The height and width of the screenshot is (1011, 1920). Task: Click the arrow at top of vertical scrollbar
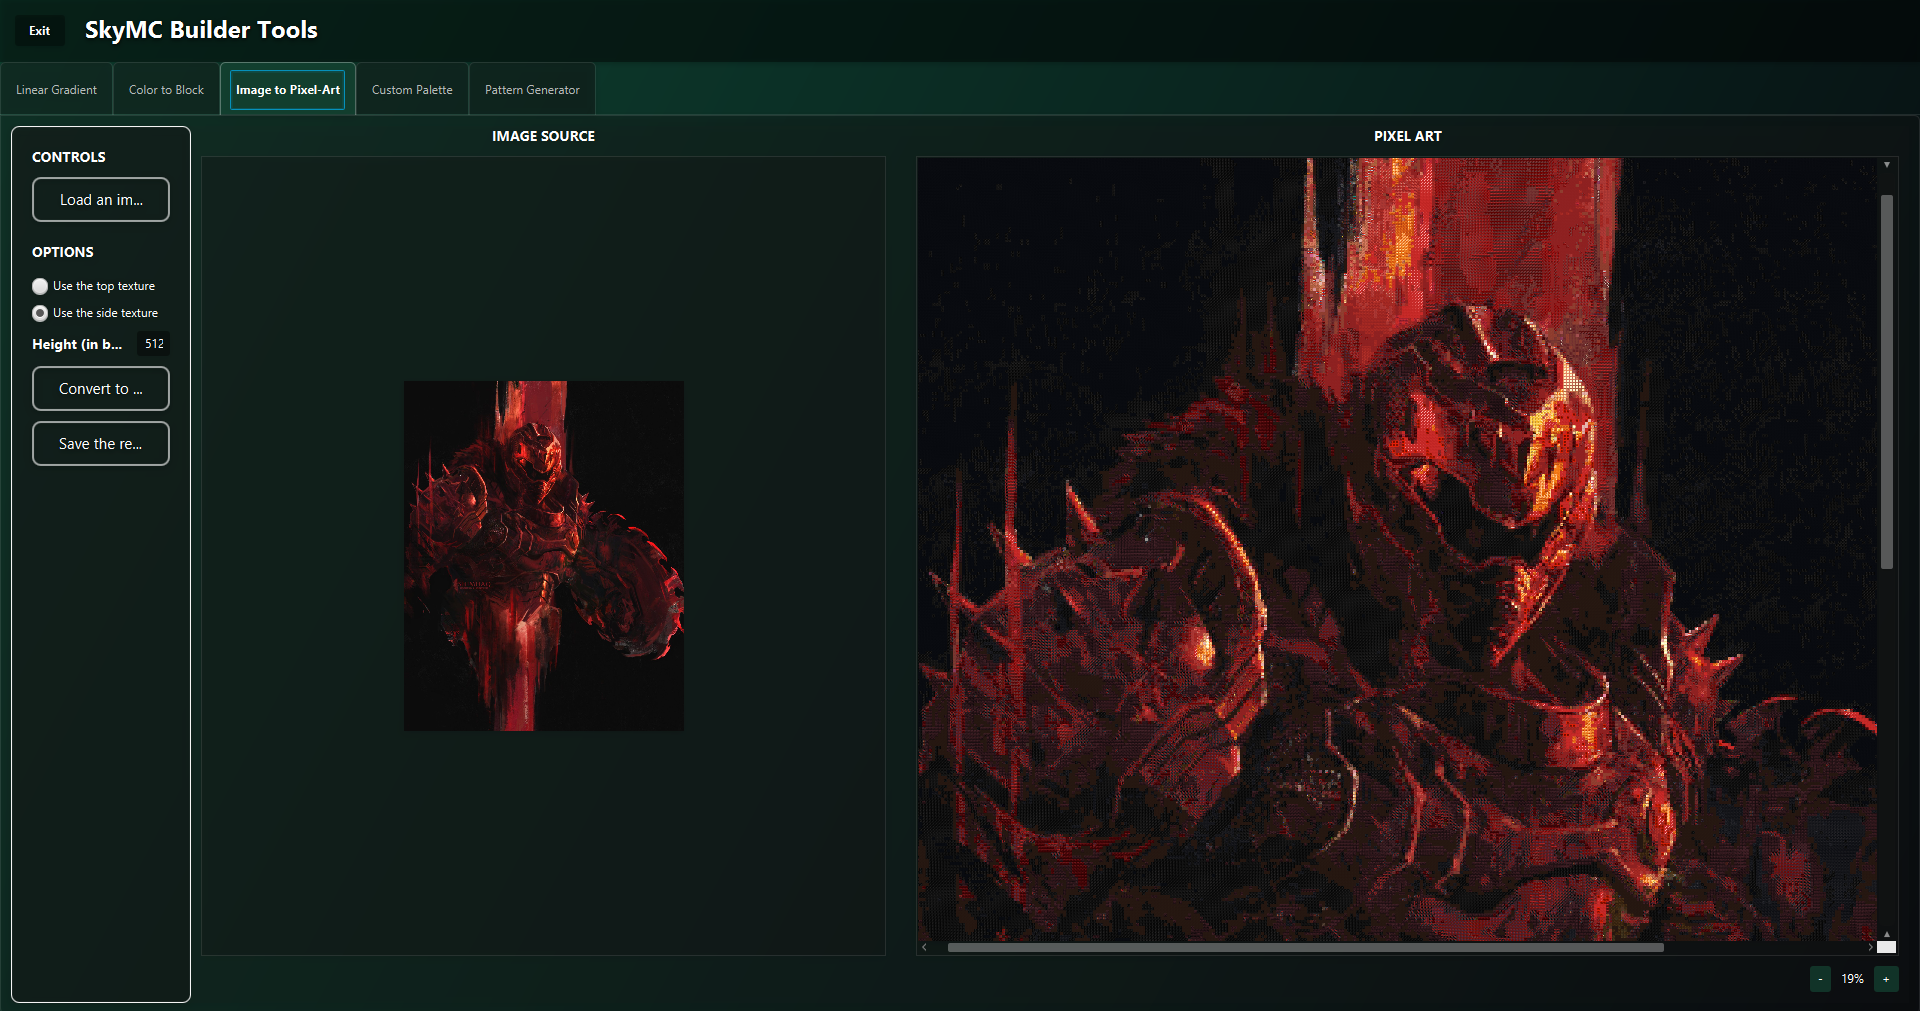pos(1887,165)
